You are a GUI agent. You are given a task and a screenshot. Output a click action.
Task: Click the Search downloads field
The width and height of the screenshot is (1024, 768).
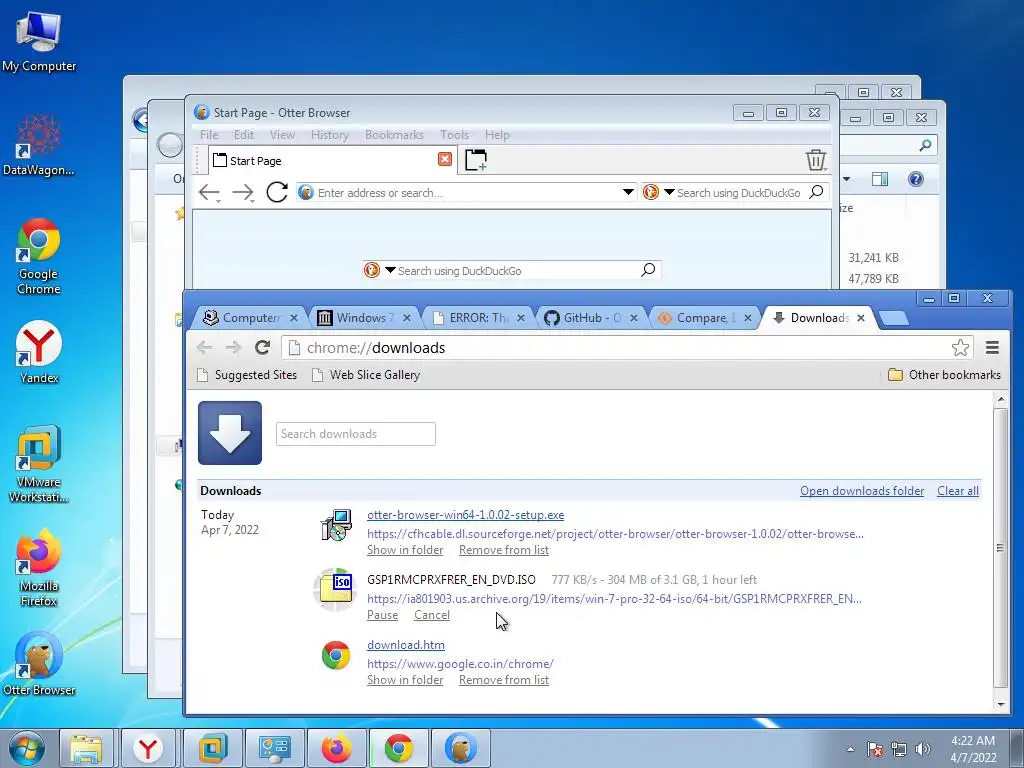click(x=355, y=434)
